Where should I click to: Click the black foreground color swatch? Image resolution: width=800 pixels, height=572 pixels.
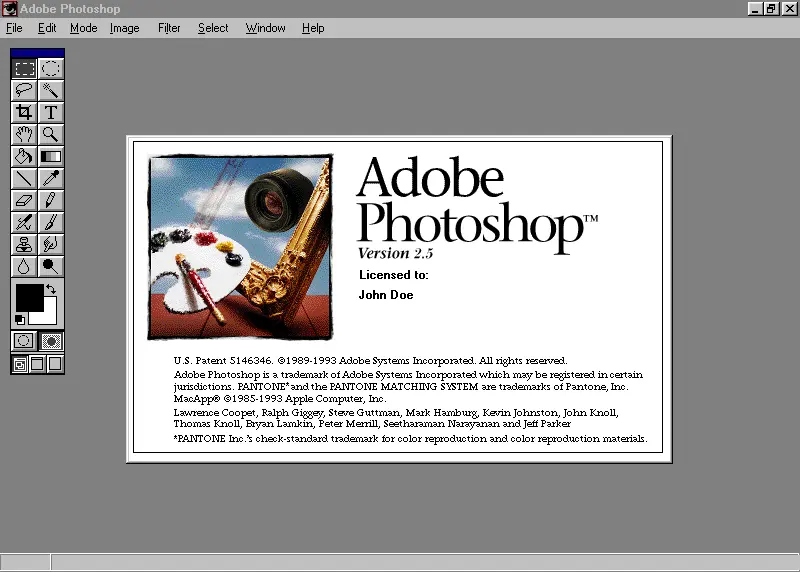[28, 297]
